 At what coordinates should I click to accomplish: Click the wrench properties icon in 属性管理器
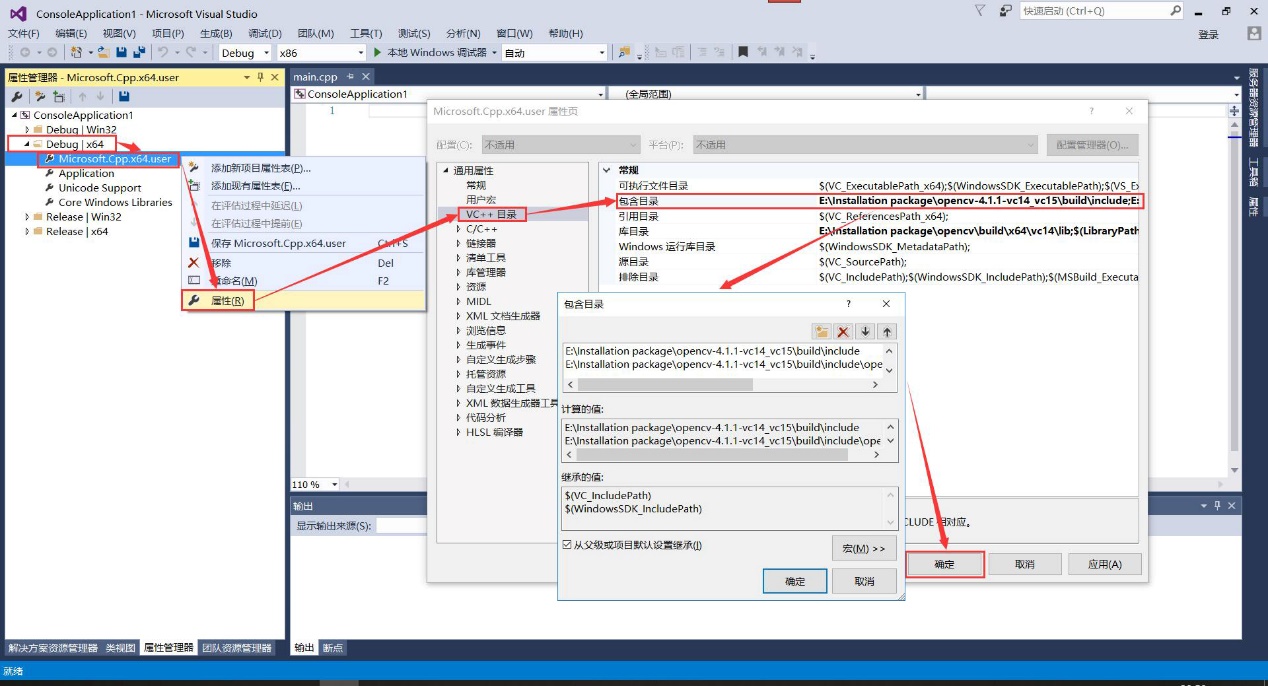(x=17, y=97)
